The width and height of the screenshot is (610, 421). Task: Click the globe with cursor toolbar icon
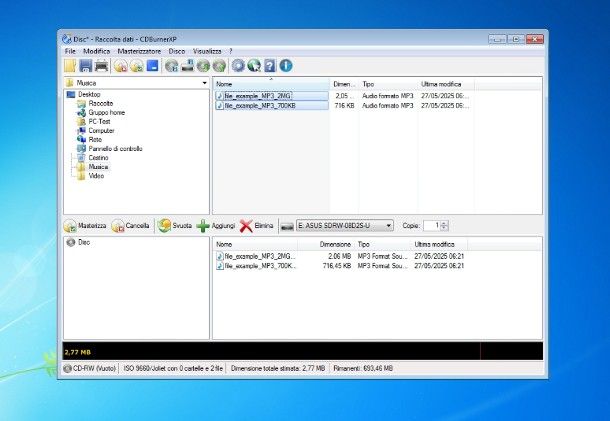[x=254, y=66]
